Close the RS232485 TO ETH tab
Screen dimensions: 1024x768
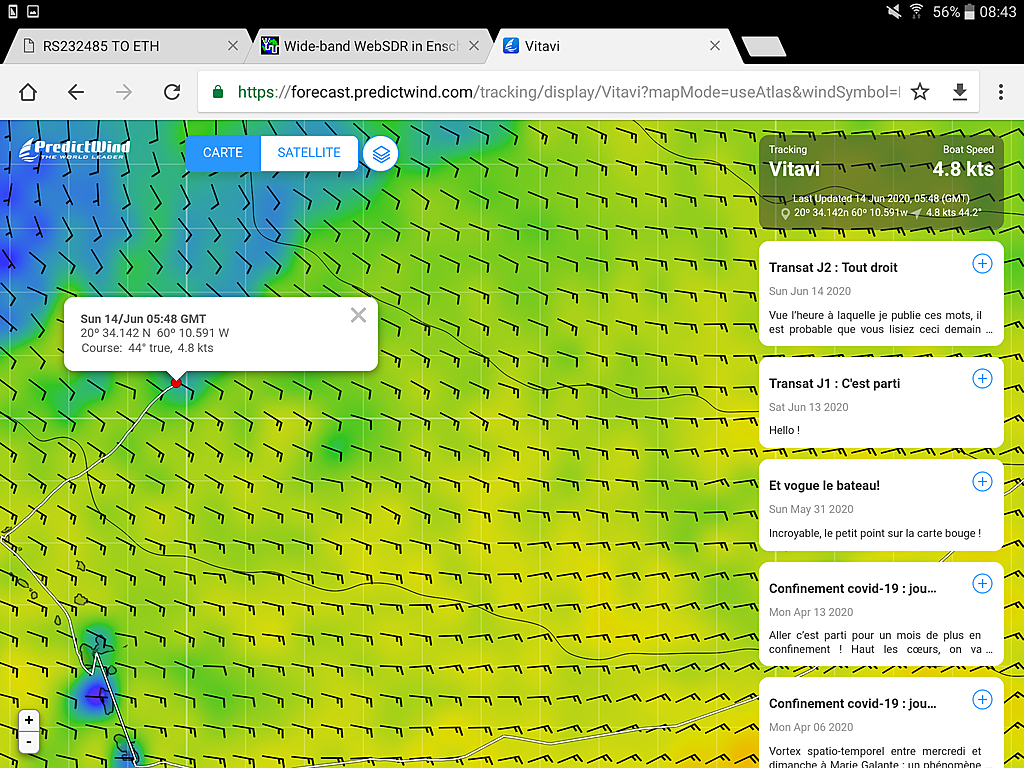coord(232,46)
